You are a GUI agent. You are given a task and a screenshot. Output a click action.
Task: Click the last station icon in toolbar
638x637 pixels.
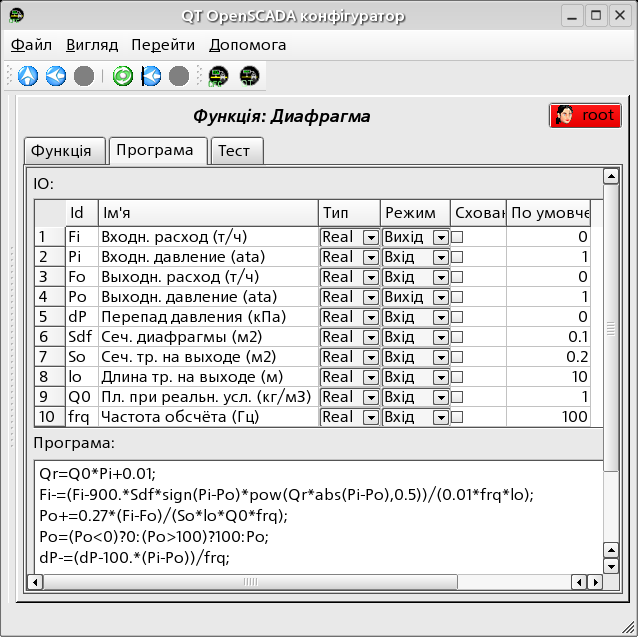coord(249,76)
